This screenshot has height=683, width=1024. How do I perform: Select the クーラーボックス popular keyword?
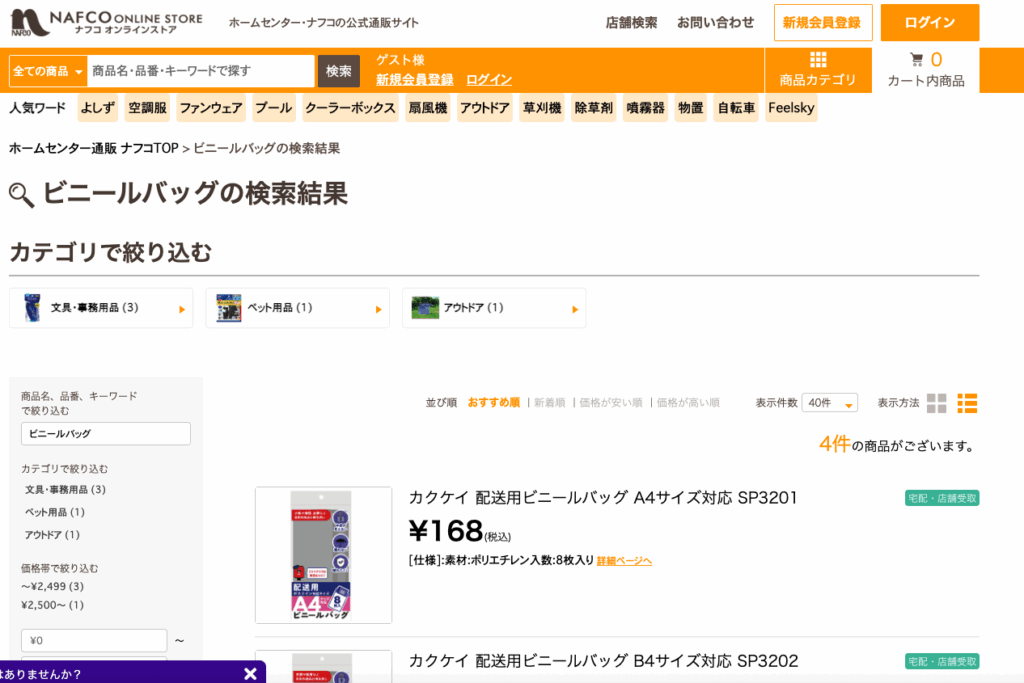point(350,108)
